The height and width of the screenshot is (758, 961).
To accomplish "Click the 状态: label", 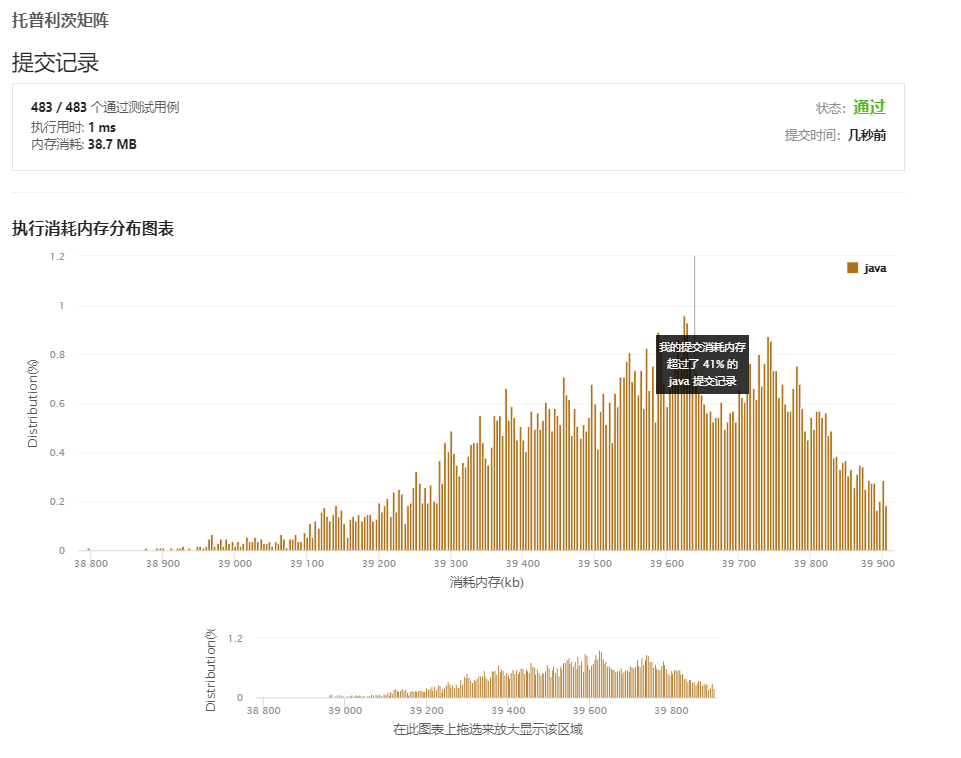I will pyautogui.click(x=830, y=108).
